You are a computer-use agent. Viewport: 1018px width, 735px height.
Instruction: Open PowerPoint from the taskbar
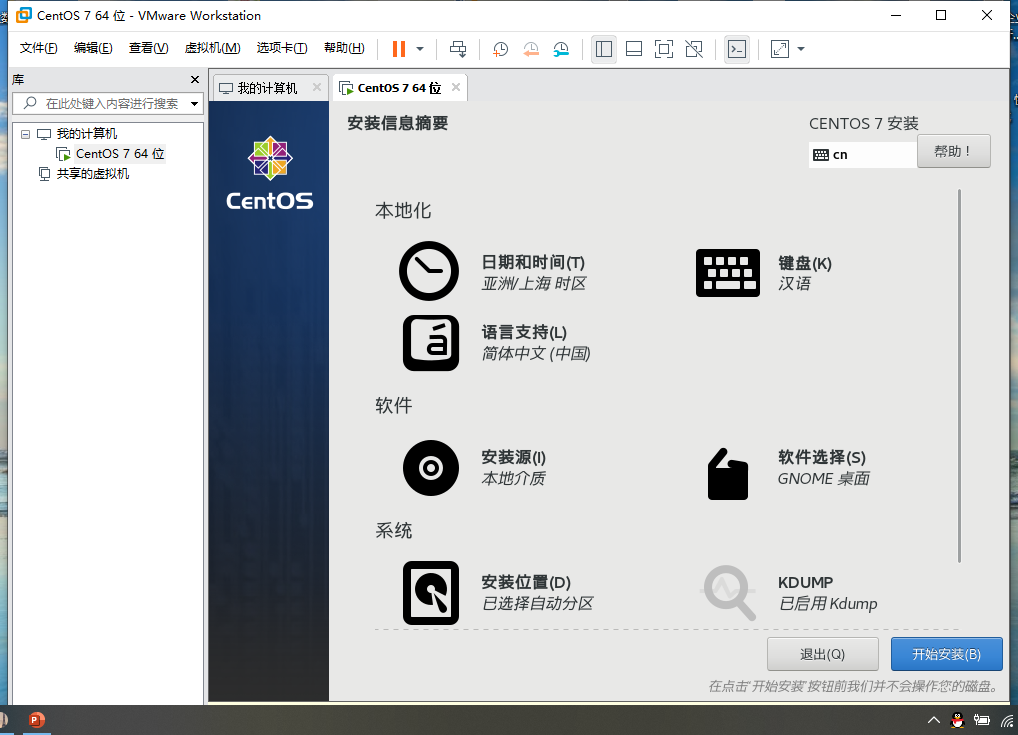click(36, 719)
